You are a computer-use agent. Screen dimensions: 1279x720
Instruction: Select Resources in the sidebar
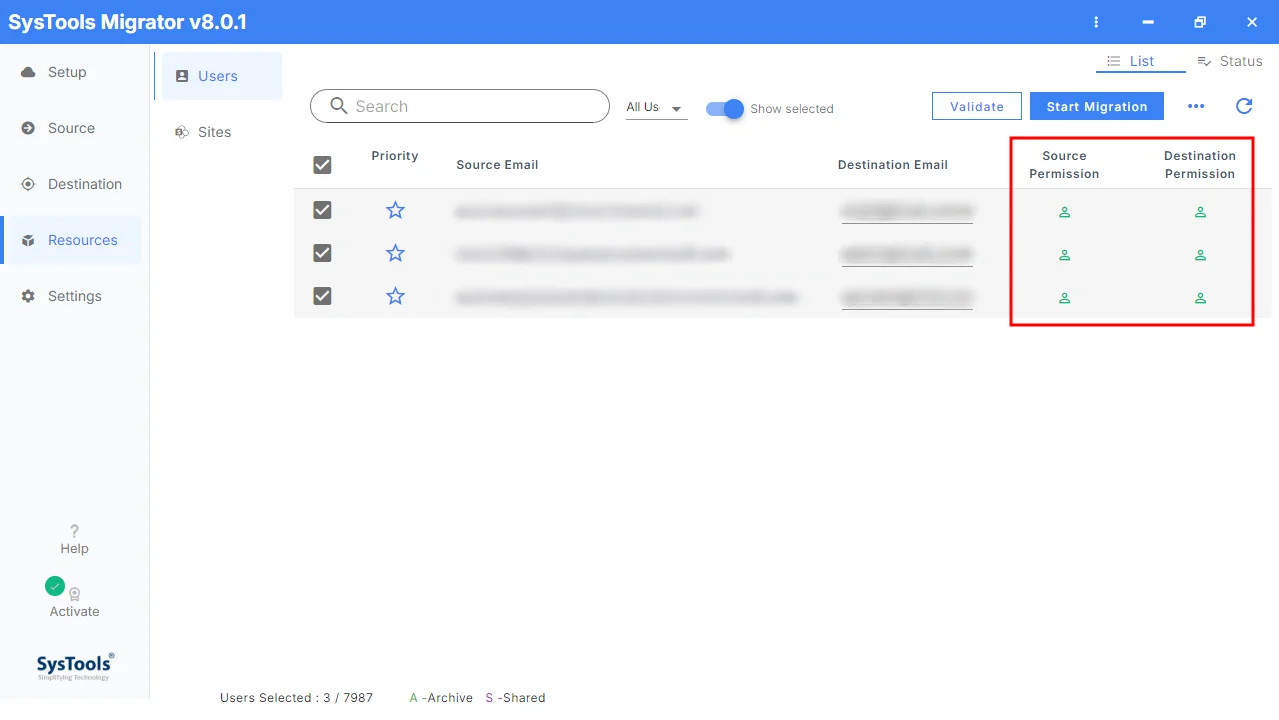70,240
